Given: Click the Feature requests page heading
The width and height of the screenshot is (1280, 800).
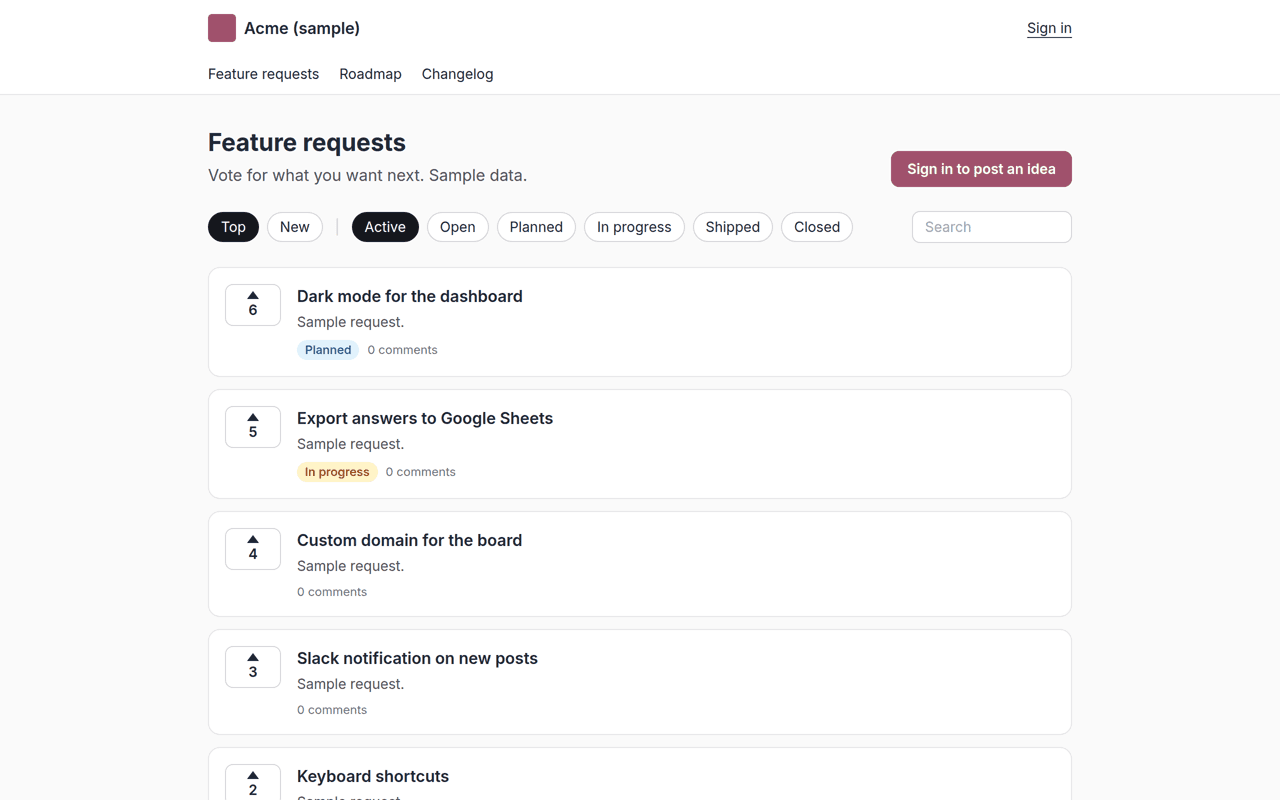Looking at the screenshot, I should tap(307, 142).
